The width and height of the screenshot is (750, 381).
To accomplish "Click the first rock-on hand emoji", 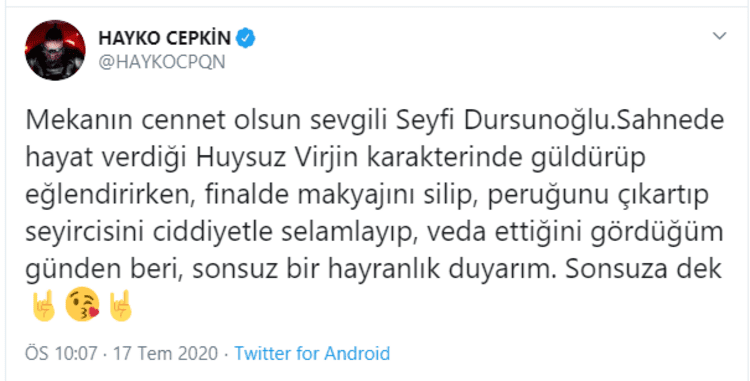I will [x=44, y=305].
